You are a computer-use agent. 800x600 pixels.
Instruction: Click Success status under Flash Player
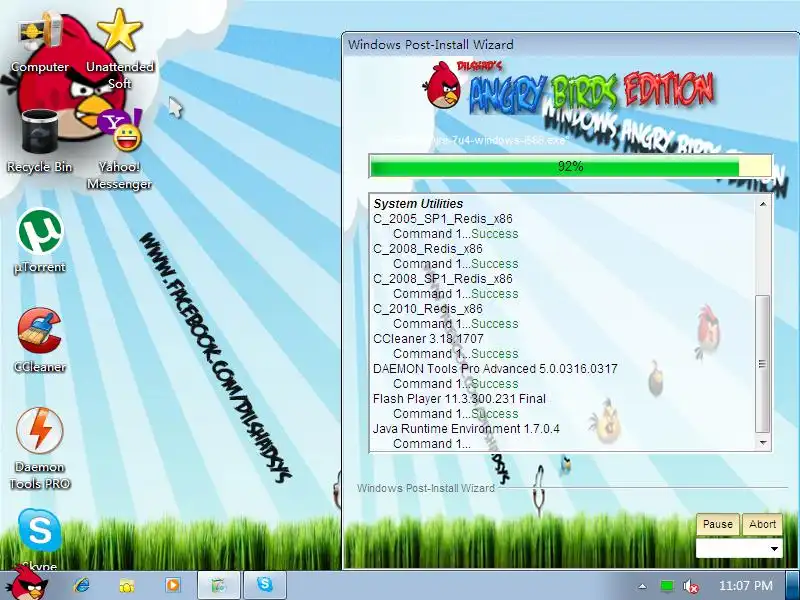click(x=494, y=414)
